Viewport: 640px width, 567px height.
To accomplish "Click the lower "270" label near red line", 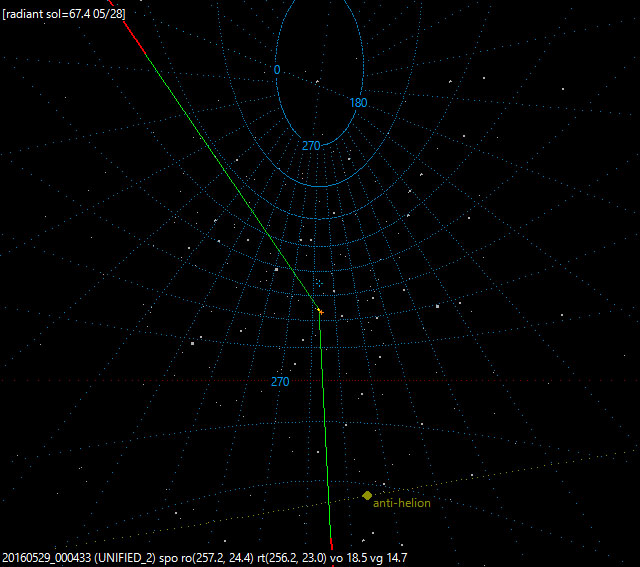I will [280, 382].
